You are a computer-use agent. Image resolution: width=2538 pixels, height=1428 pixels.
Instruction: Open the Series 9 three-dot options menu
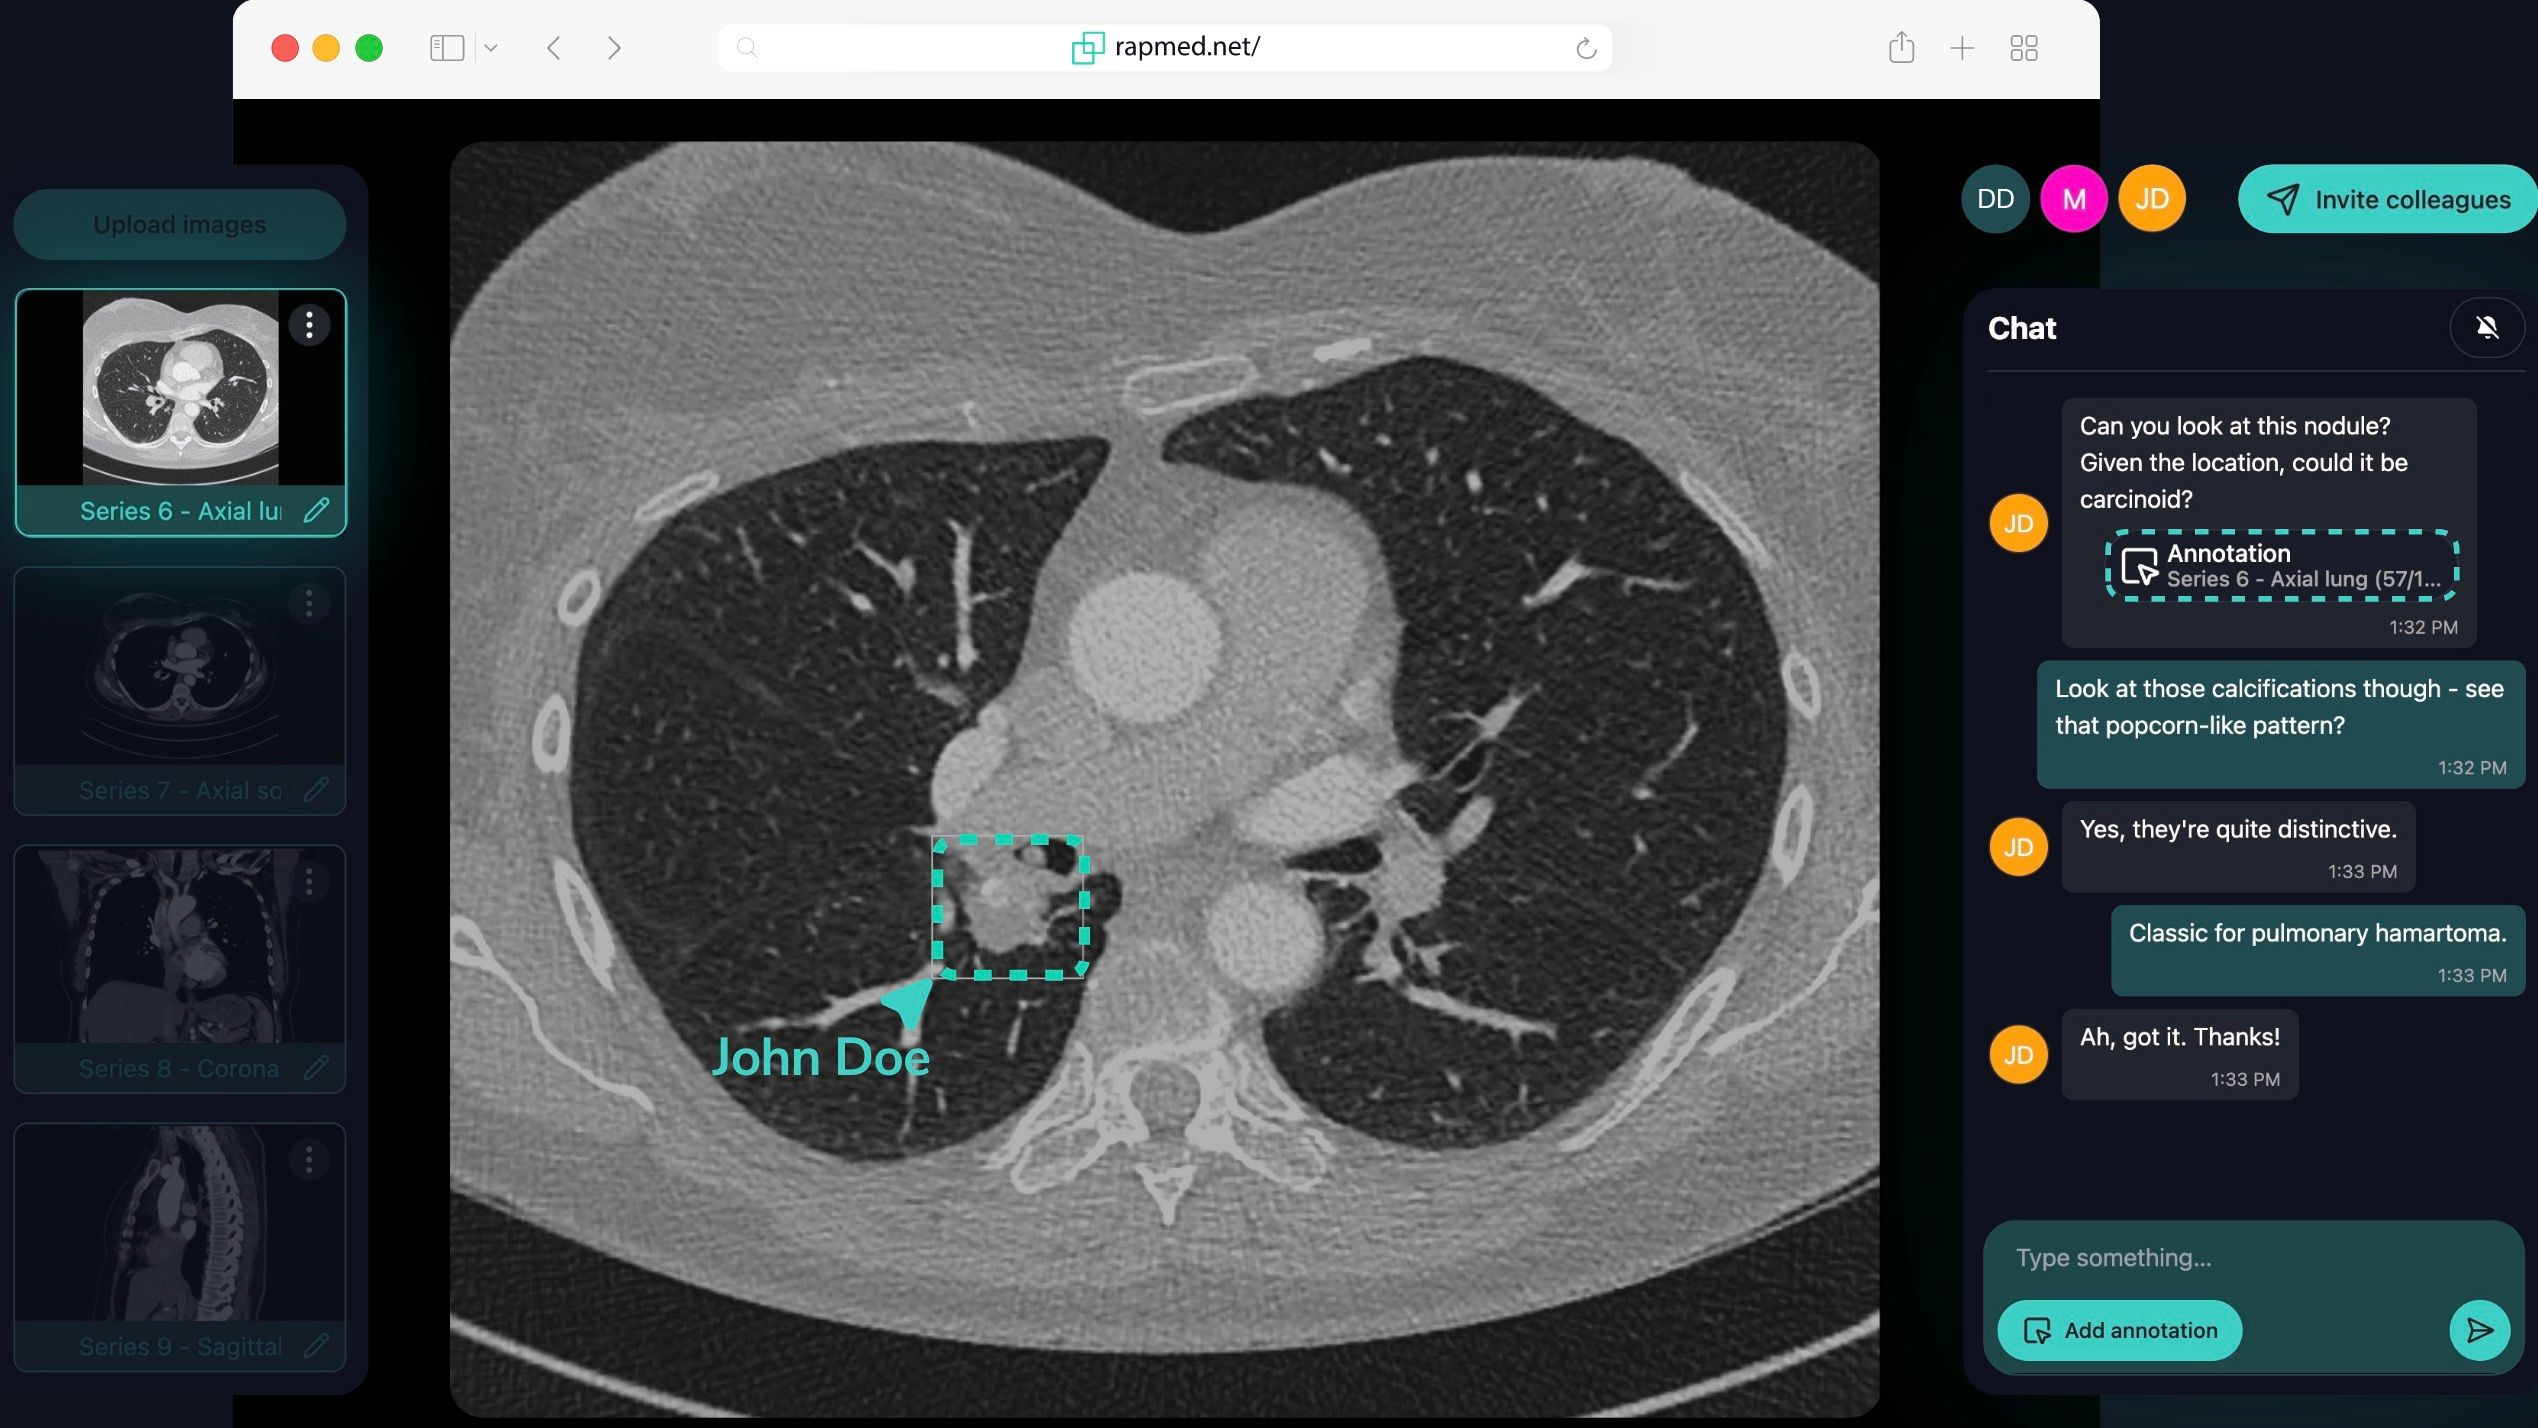(x=309, y=1160)
